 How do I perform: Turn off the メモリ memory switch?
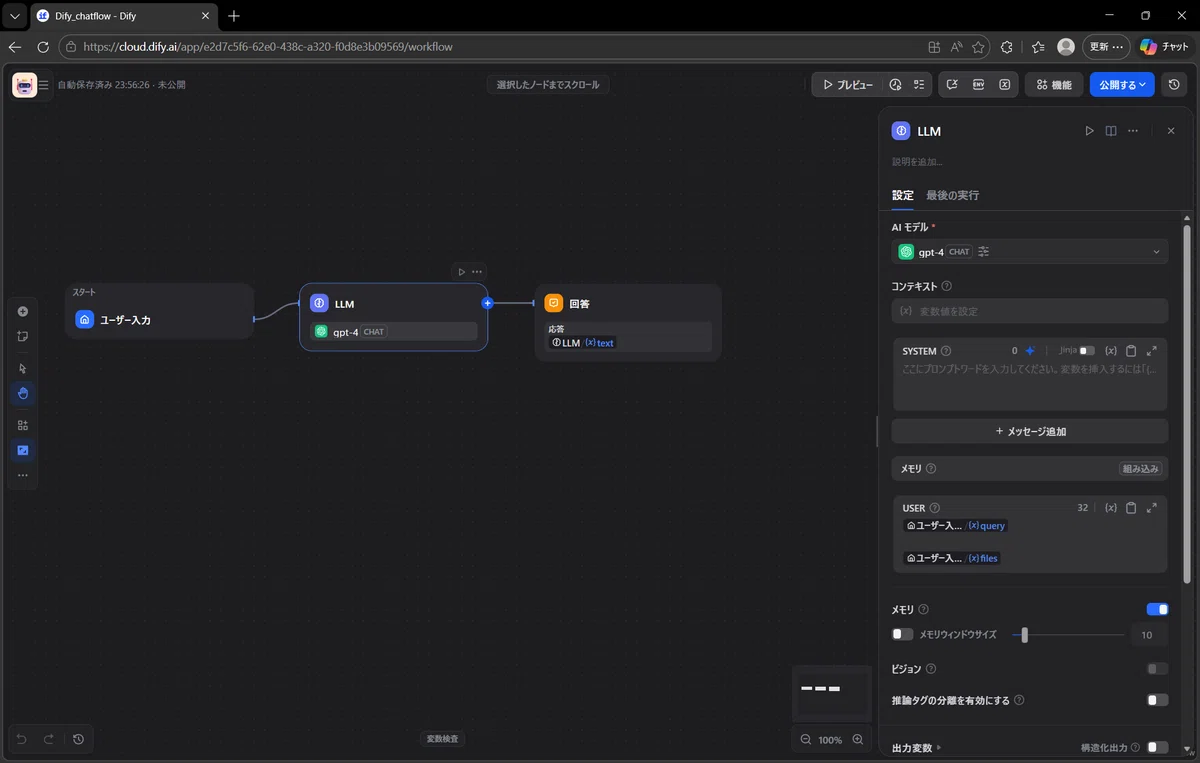(x=1157, y=609)
